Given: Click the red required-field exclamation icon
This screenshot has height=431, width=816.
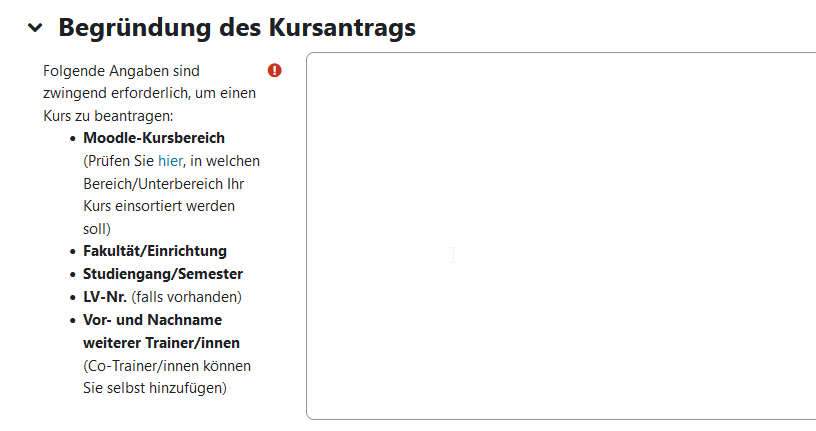Looking at the screenshot, I should [275, 71].
